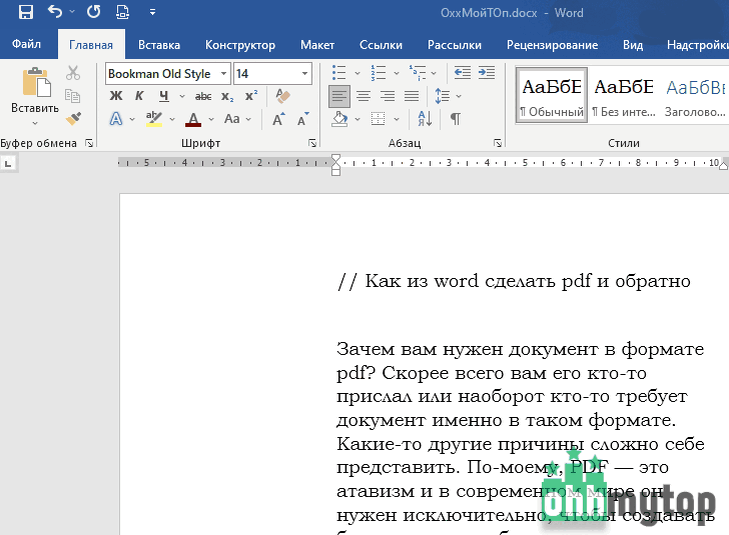Image resolution: width=729 pixels, height=535 pixels.
Task: Switch to the Вид tab
Action: (633, 45)
